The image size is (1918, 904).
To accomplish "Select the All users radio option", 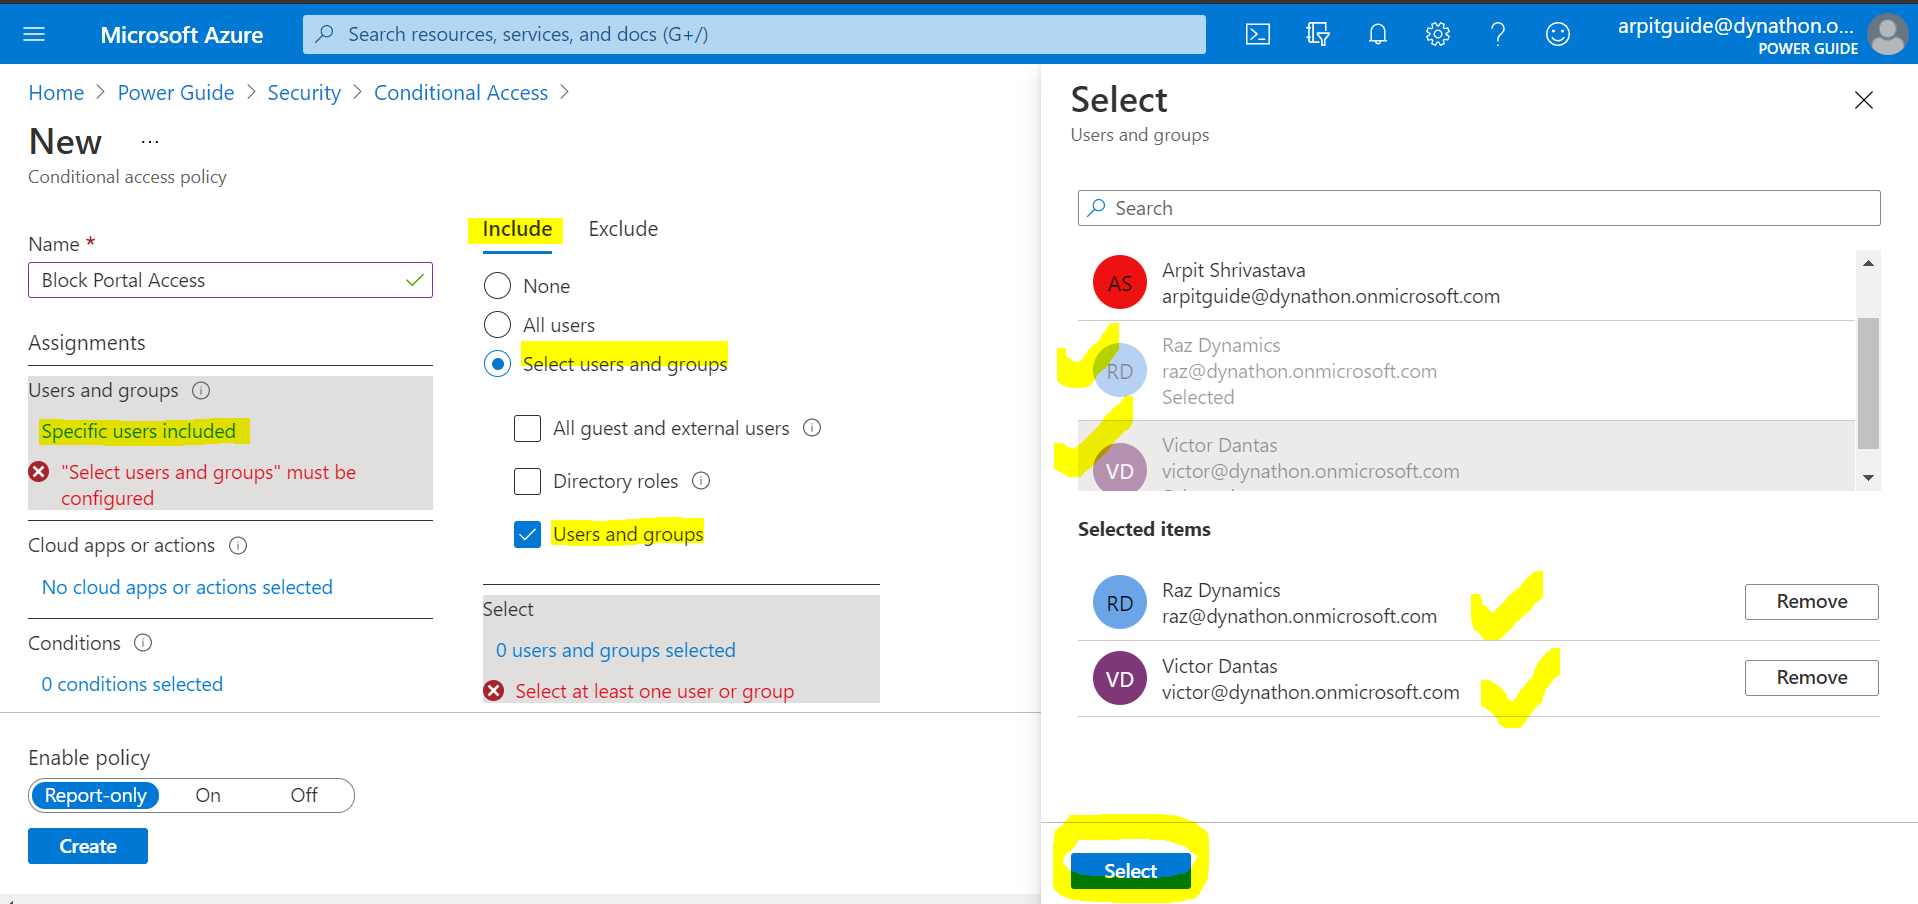I will tap(497, 325).
